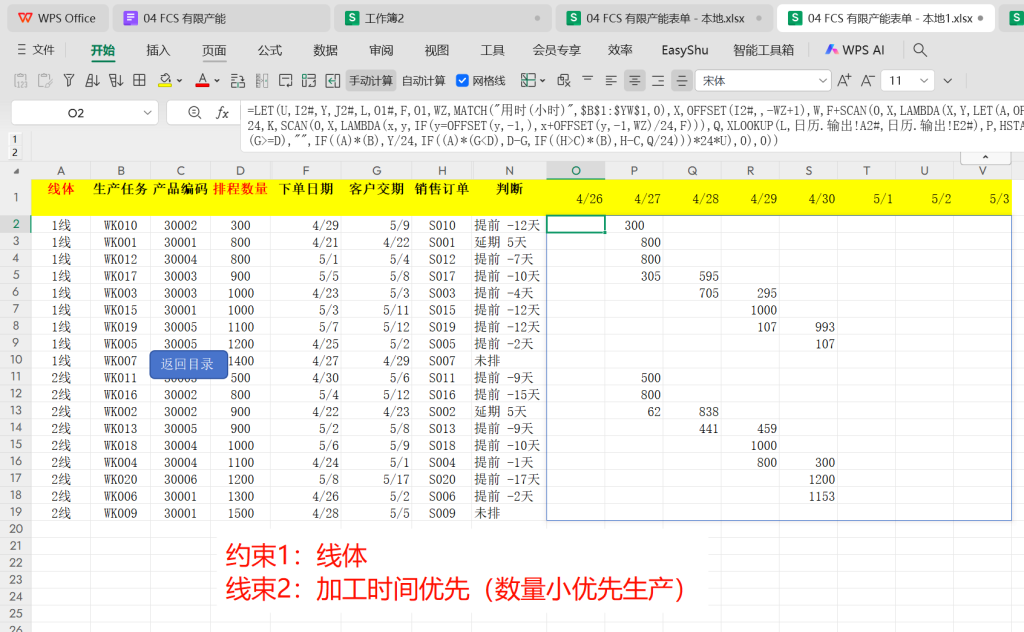Click outline level 1 button
The image size is (1024, 632).
(14, 139)
